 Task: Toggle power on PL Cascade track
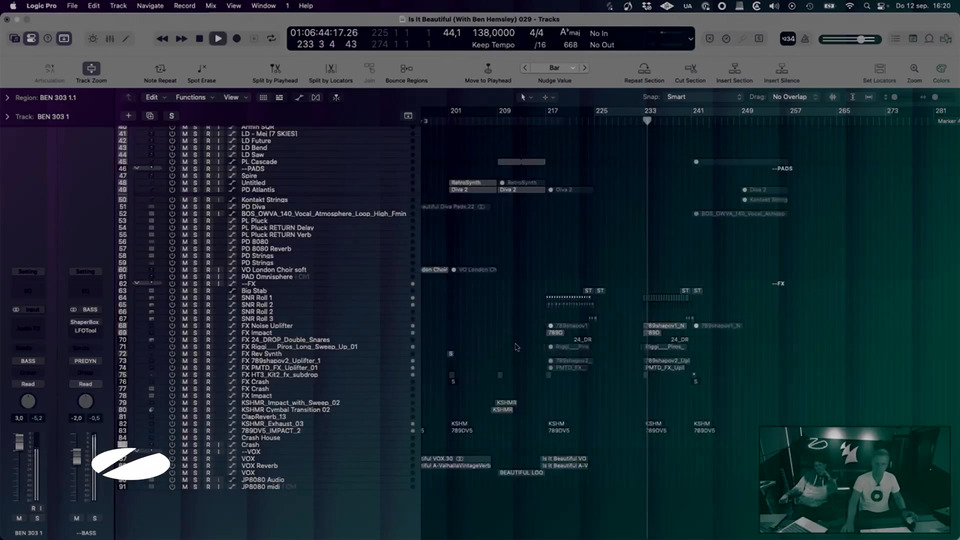coord(172,162)
